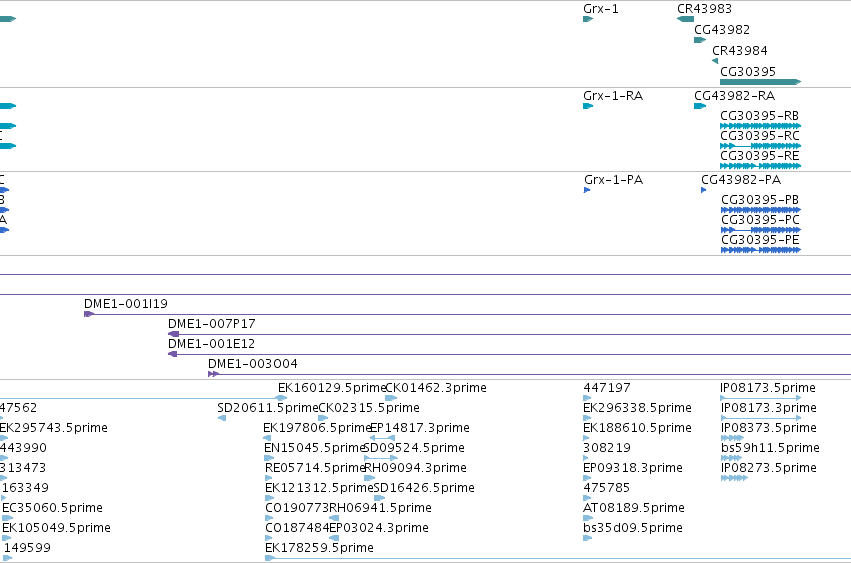Screen dimensions: 851x563
Task: Select EST RE05714.5prime
Action: click(268, 478)
